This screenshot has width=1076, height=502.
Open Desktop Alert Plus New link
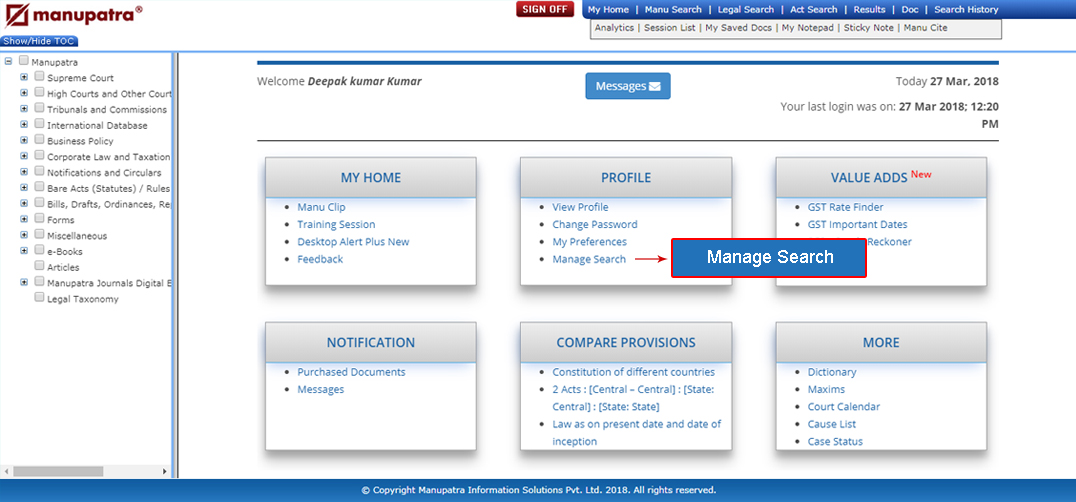[x=353, y=242]
